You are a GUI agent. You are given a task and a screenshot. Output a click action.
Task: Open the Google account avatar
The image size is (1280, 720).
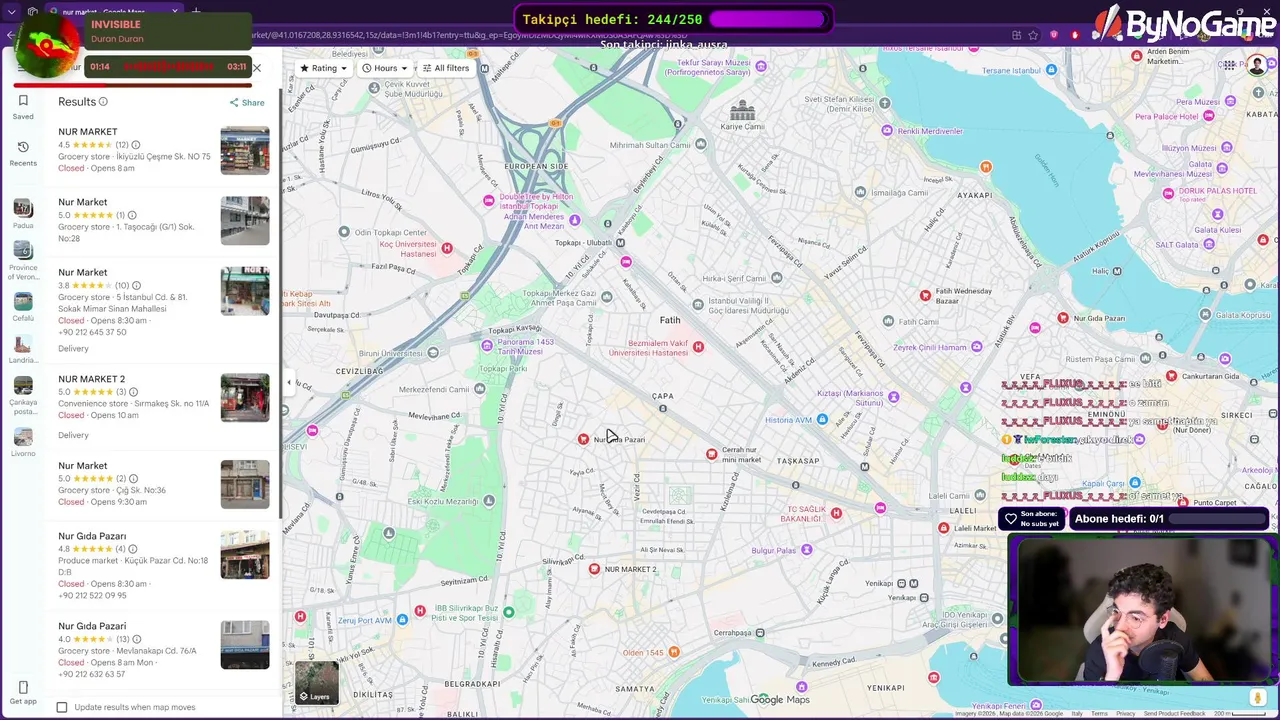(x=1257, y=66)
